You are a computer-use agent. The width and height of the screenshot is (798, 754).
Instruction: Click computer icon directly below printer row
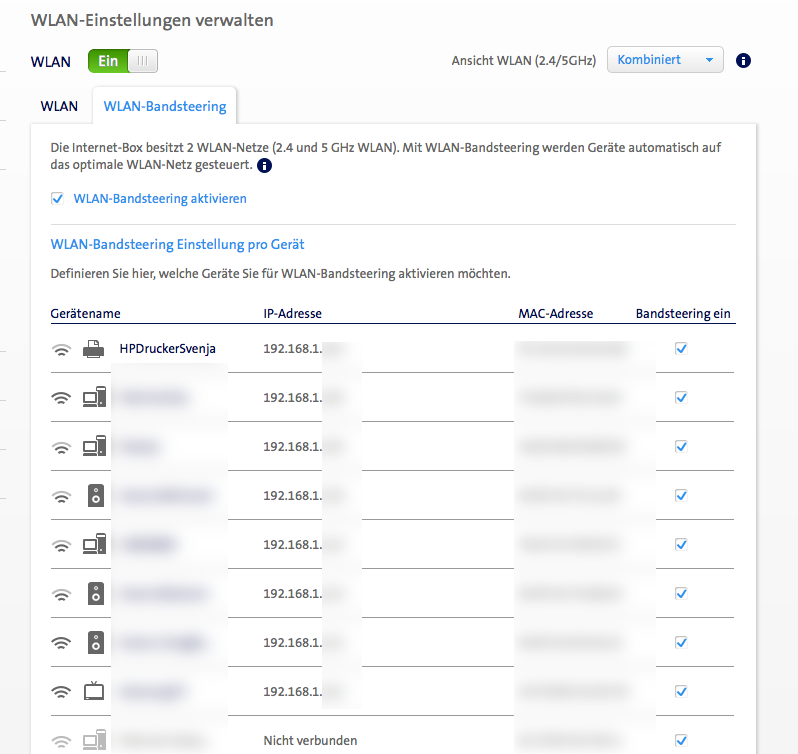(95, 397)
